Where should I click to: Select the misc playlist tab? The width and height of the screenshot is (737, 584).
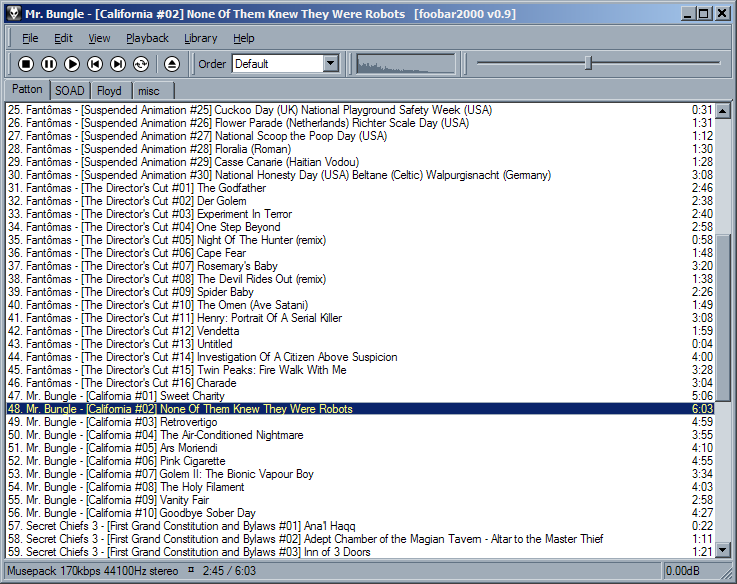pos(148,91)
